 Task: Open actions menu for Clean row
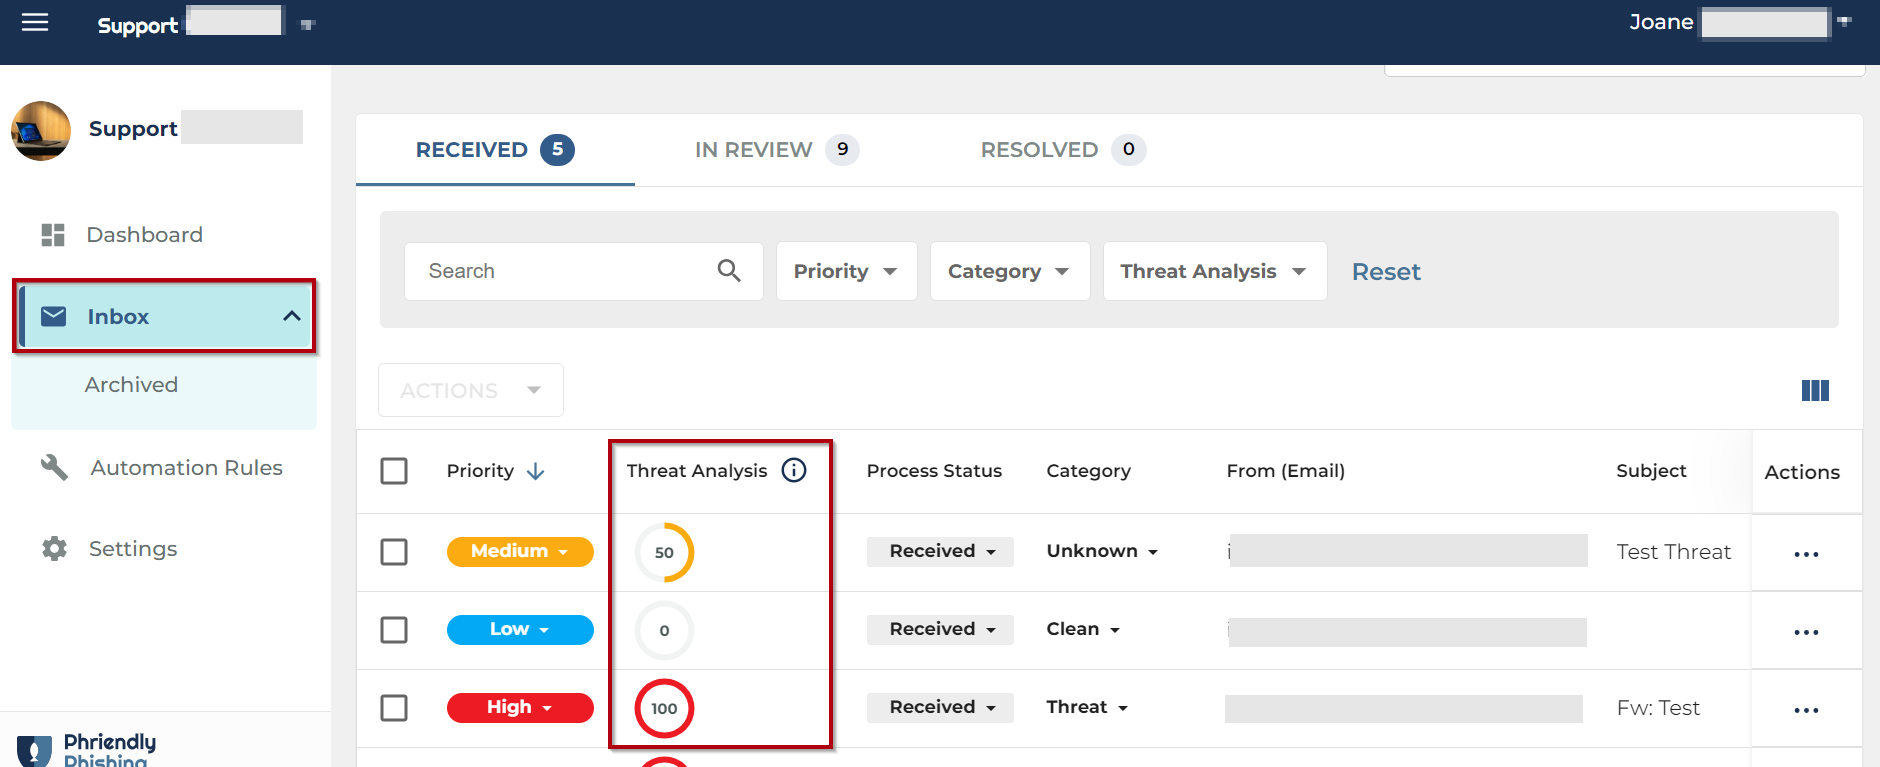pos(1806,632)
